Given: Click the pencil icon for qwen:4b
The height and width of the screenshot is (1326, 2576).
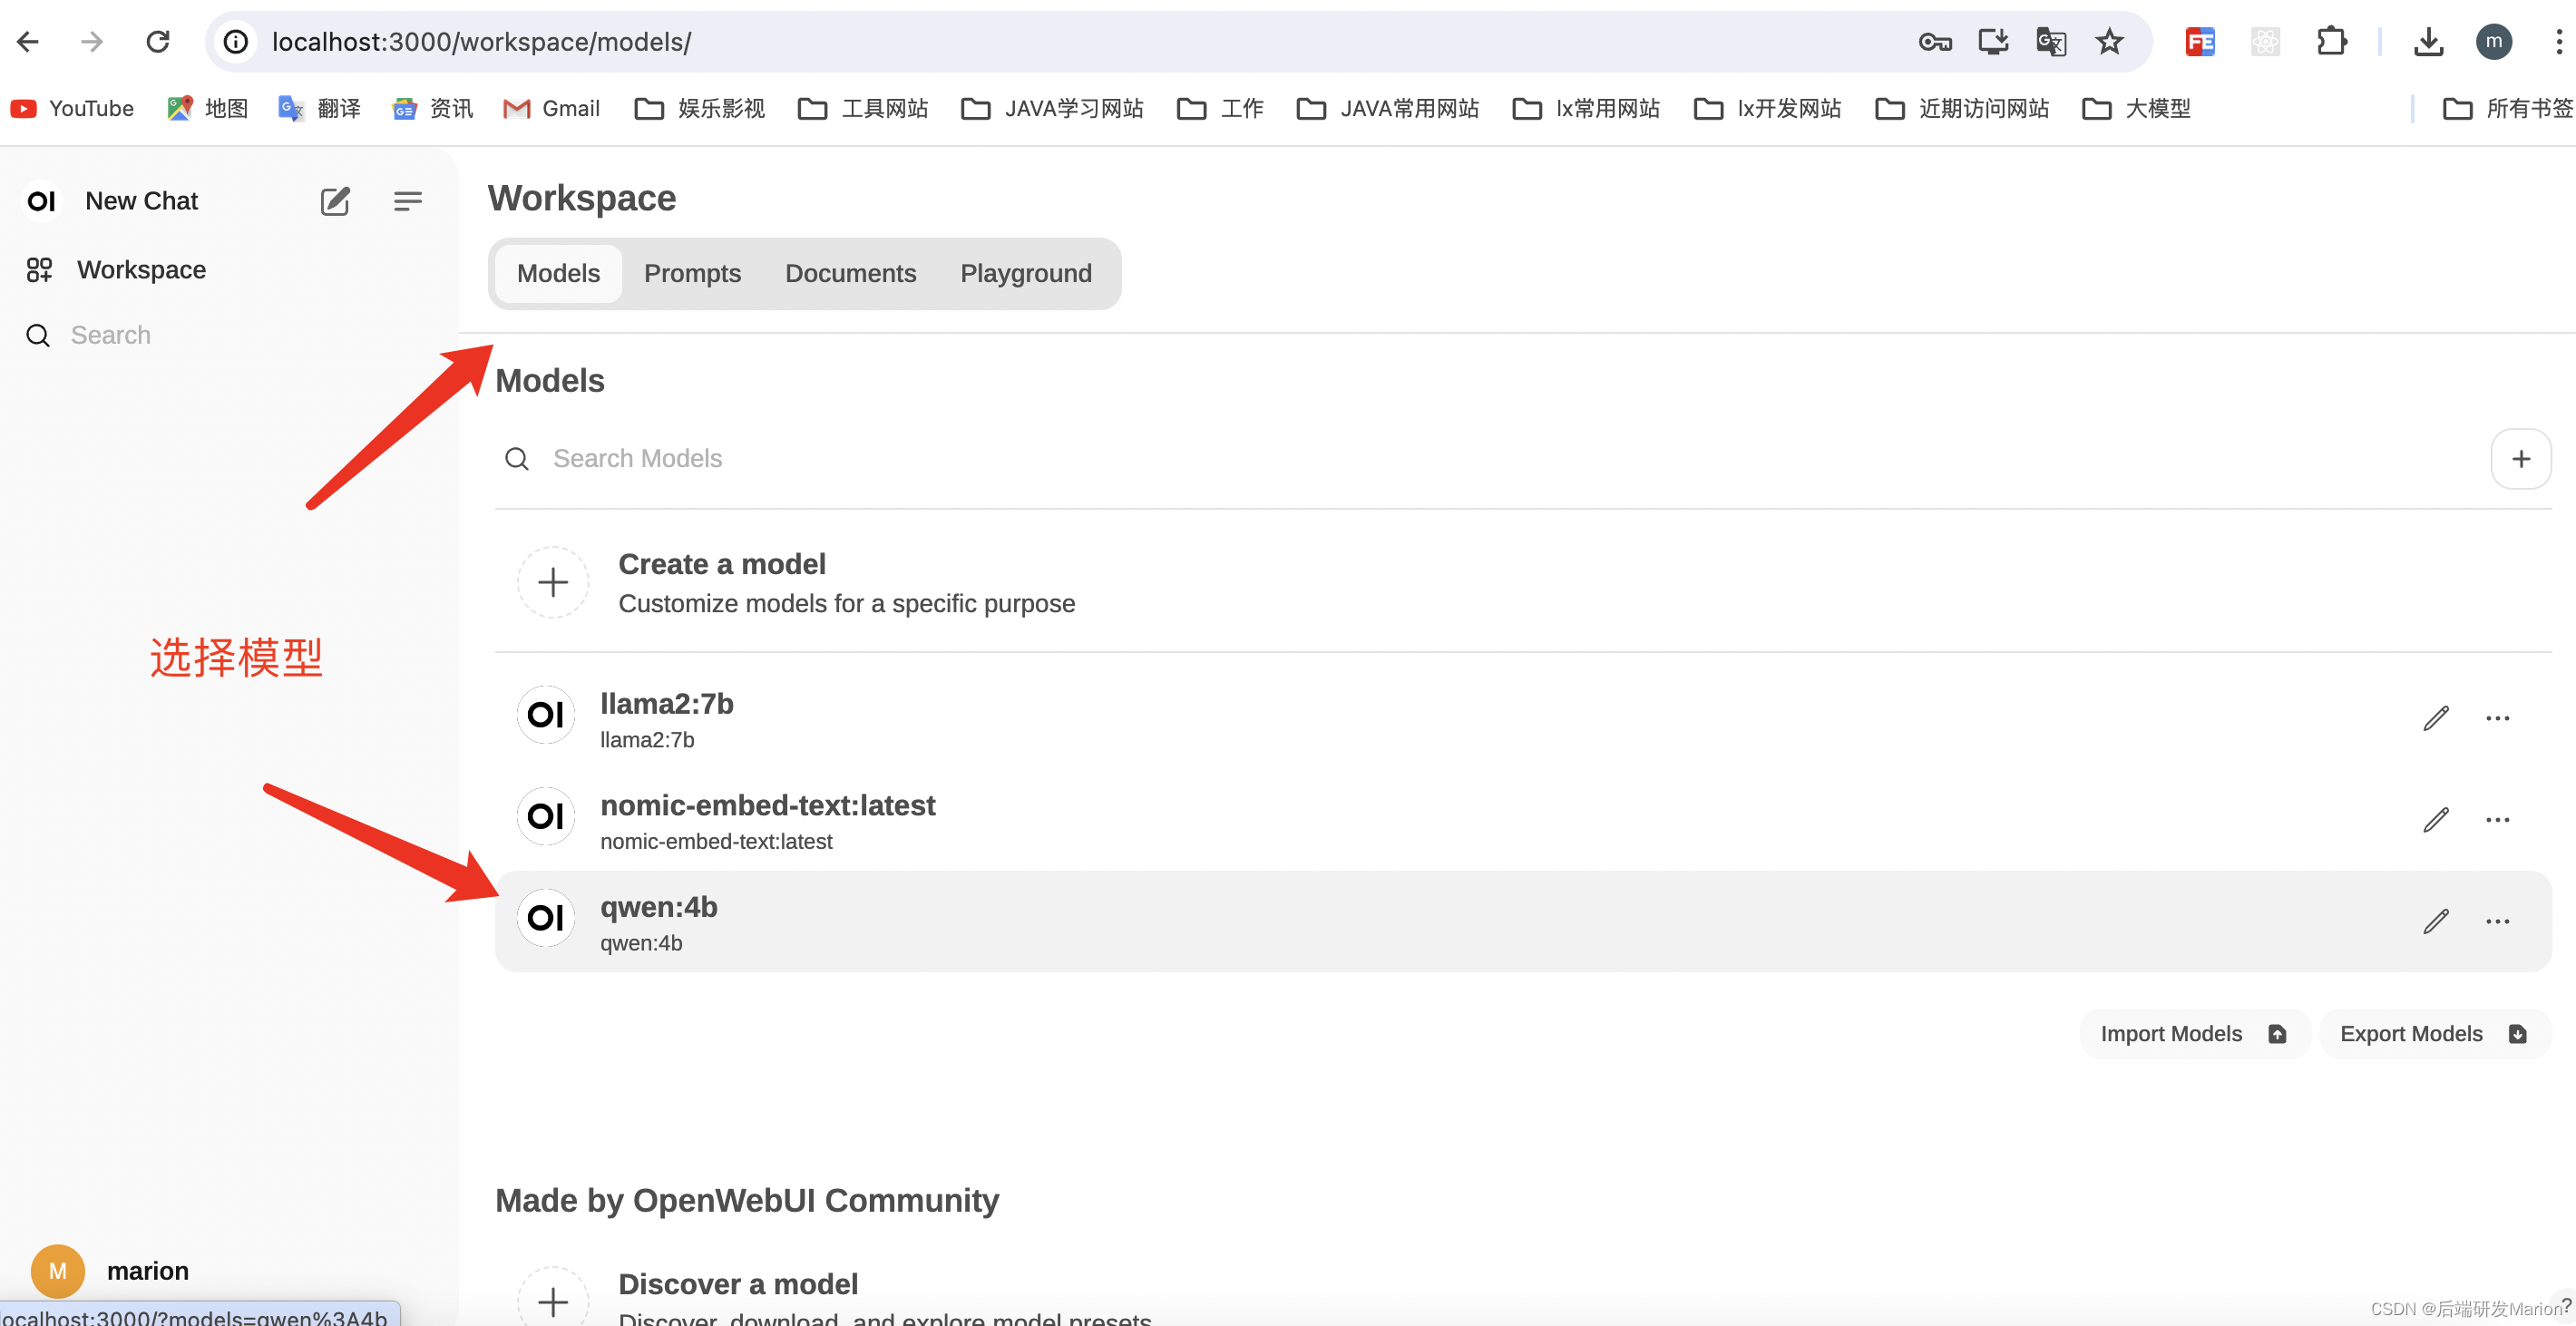Looking at the screenshot, I should [2436, 921].
